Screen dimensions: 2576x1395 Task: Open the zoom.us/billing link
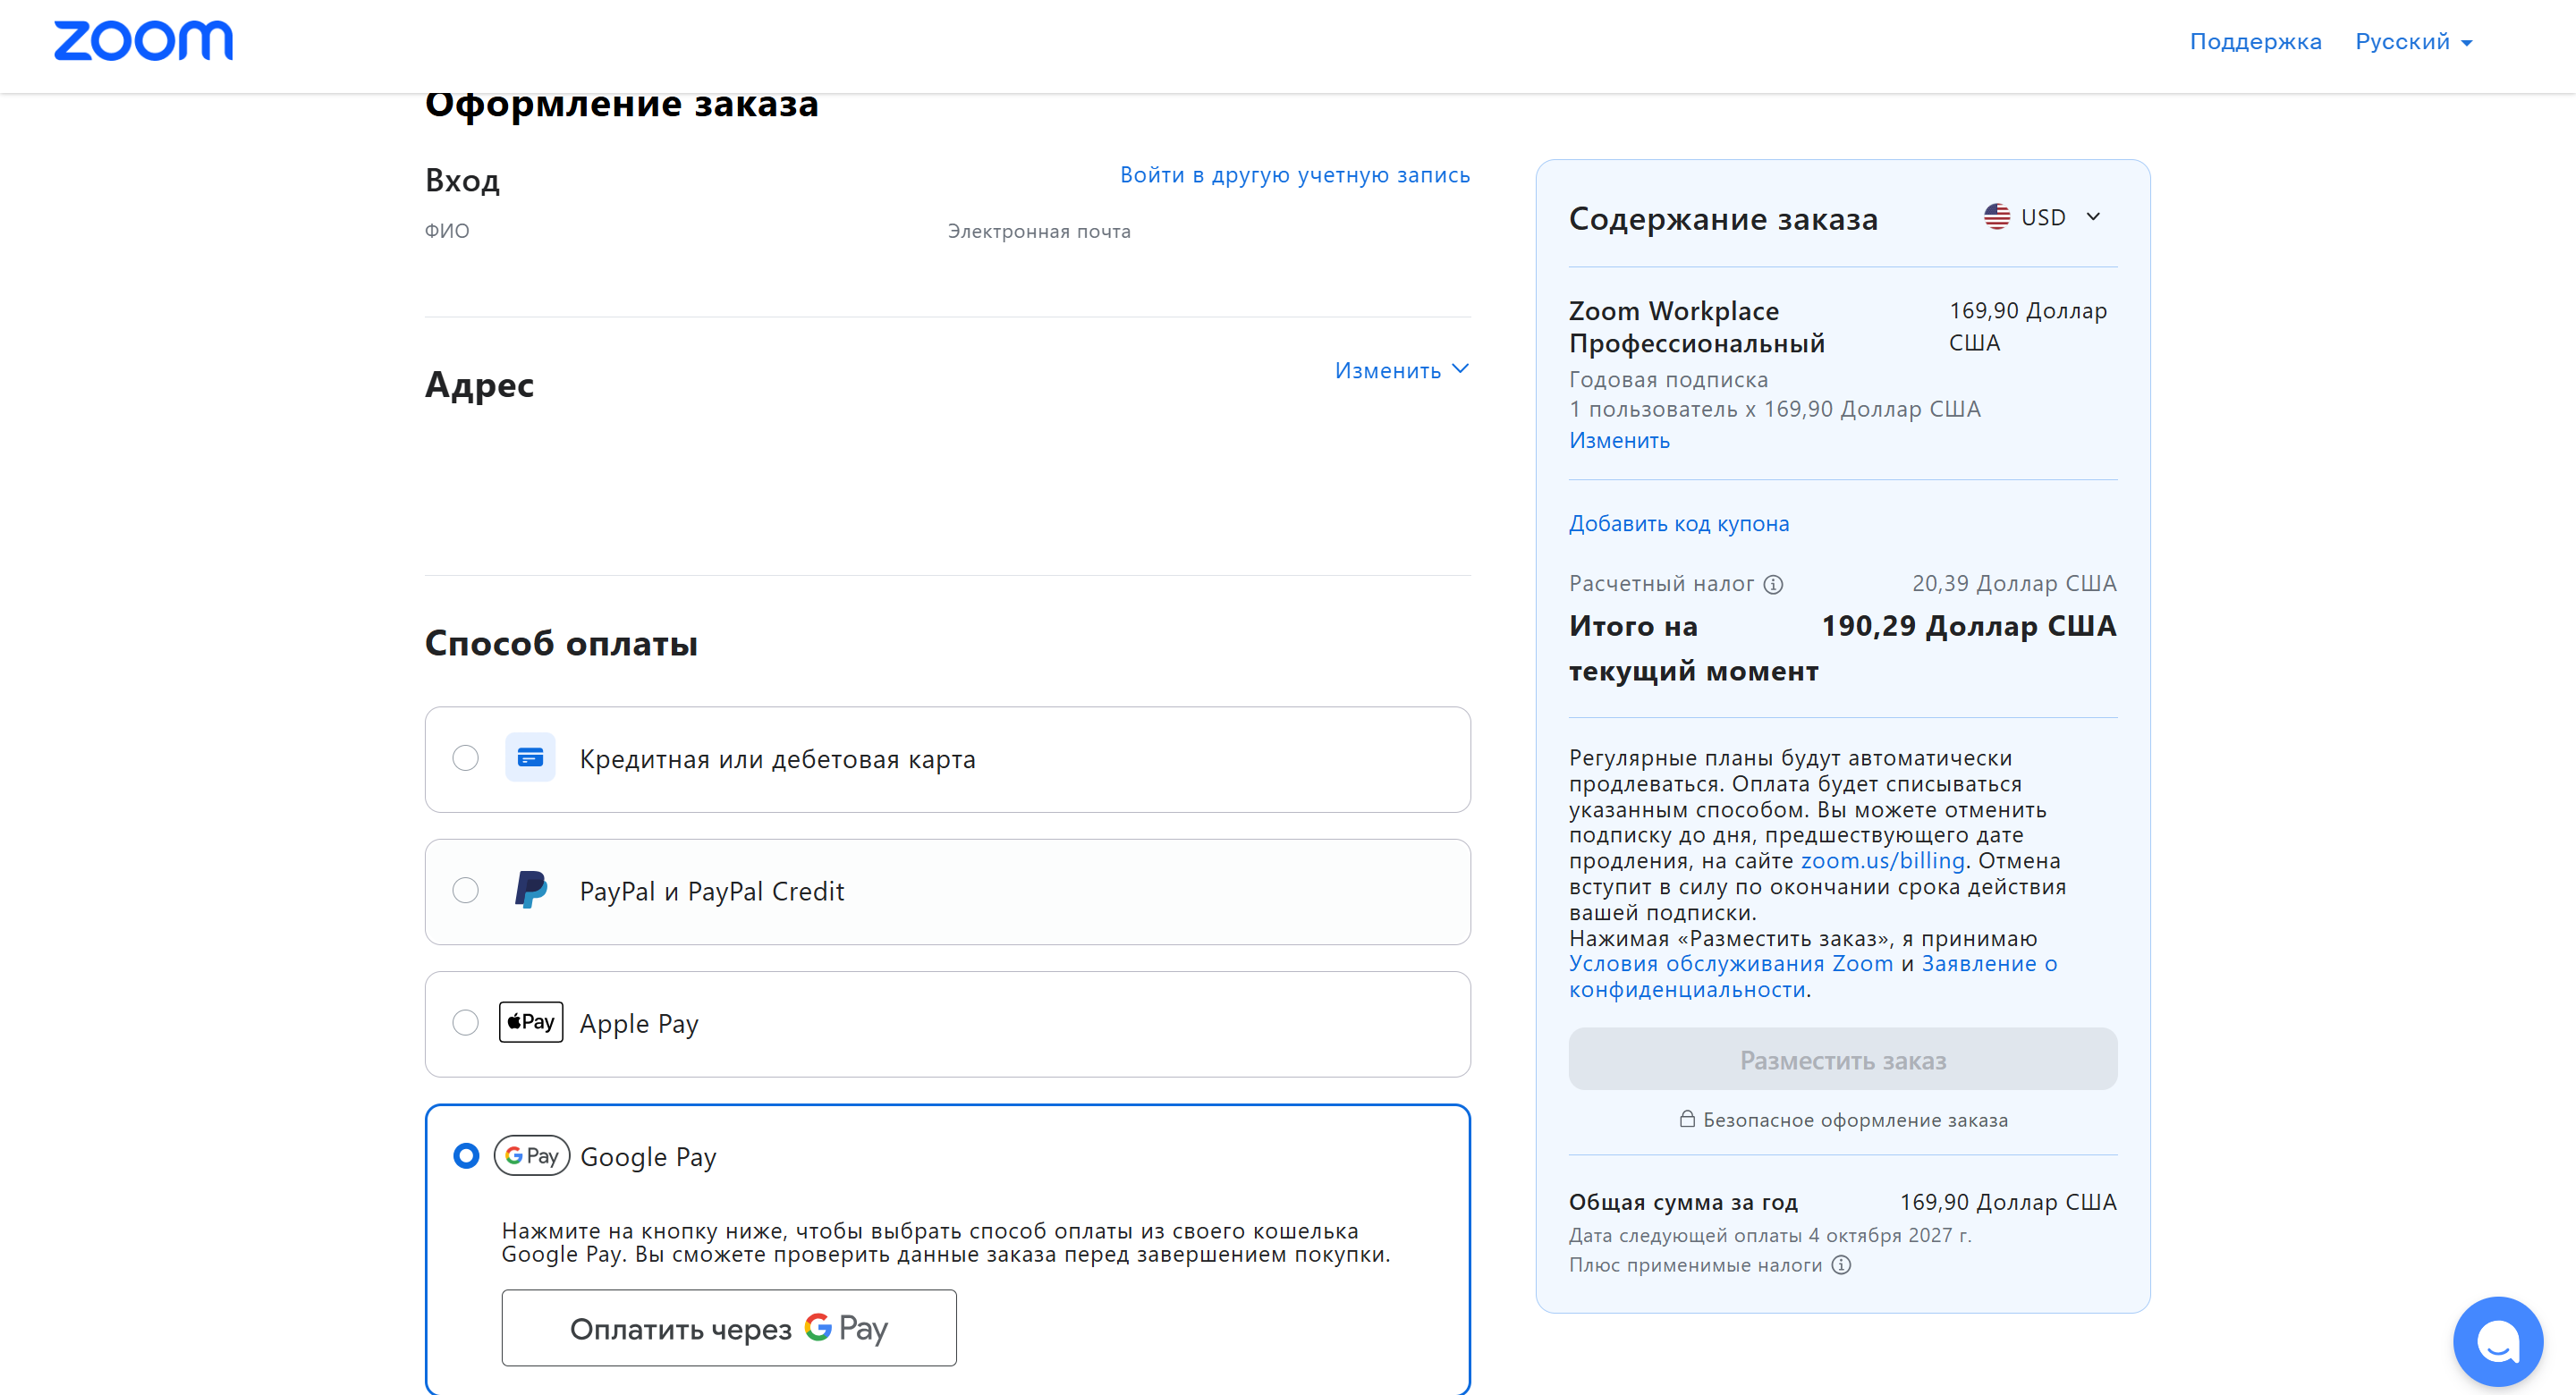tap(1882, 860)
